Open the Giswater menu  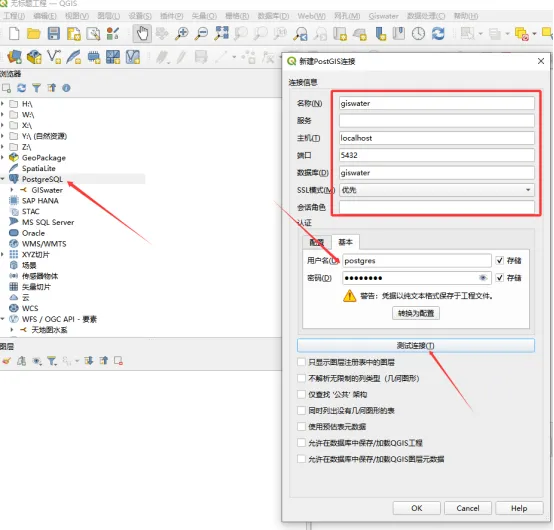tap(383, 16)
